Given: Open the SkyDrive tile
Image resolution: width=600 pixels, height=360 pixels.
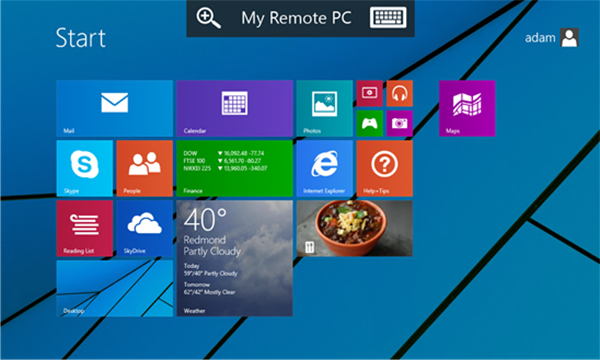Looking at the screenshot, I should (x=145, y=228).
